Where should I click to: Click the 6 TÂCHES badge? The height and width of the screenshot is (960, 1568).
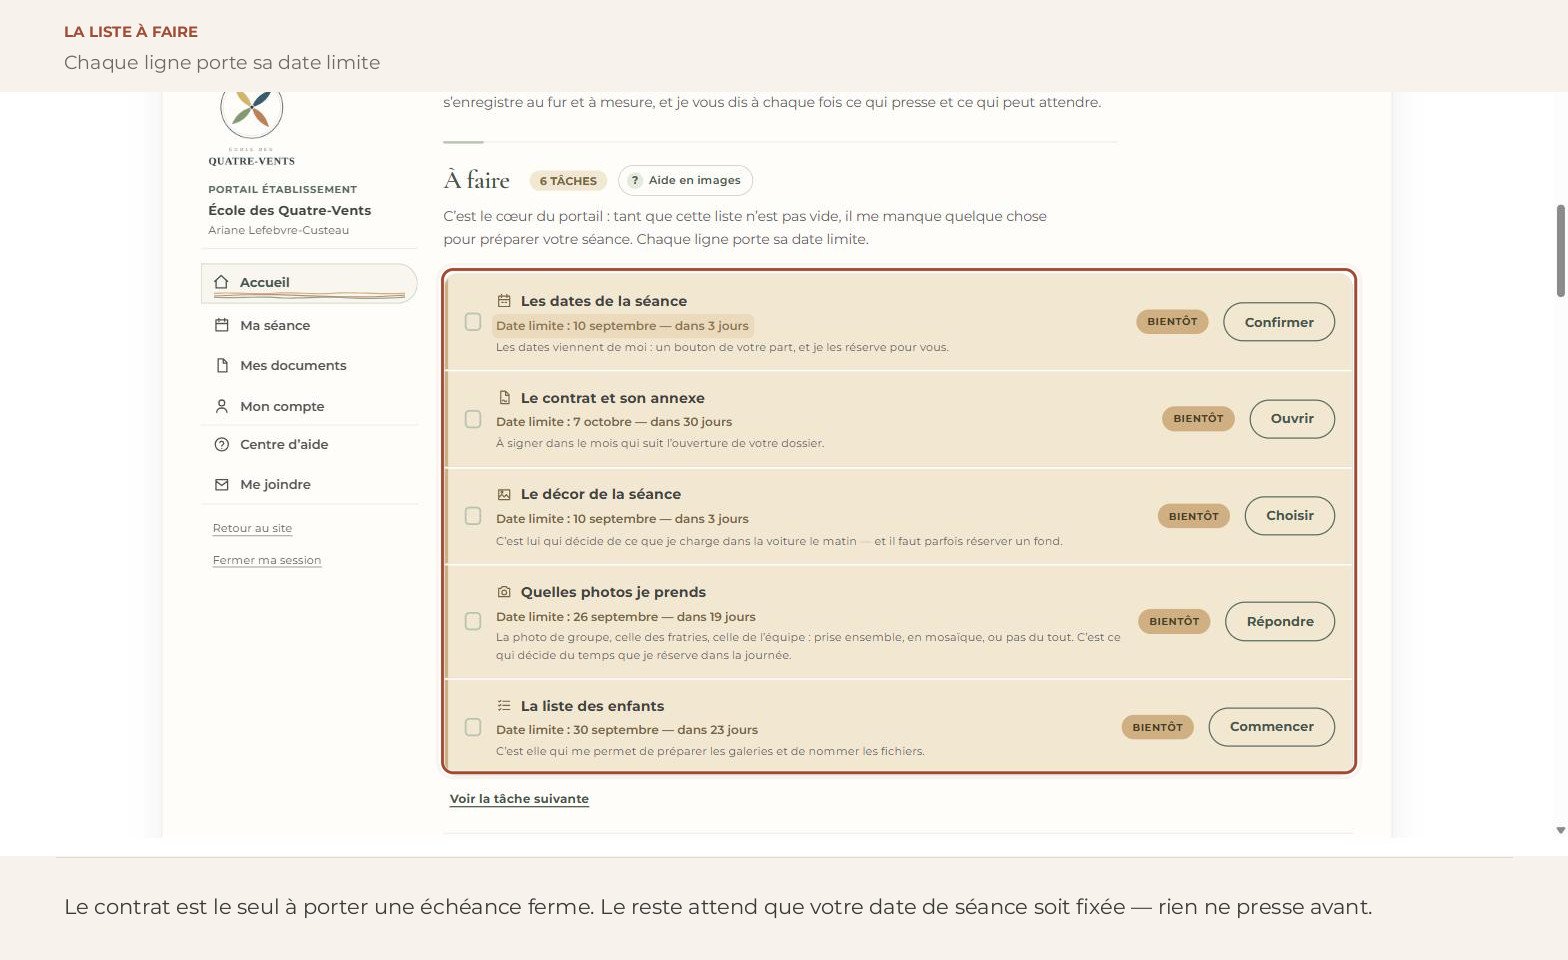(x=568, y=181)
